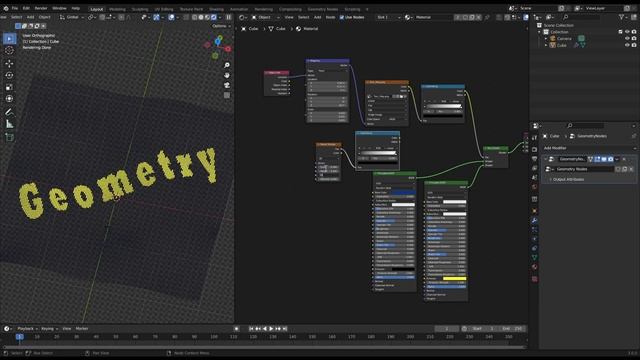Hide the Collection in viewport via eye icon
The width and height of the screenshot is (640, 360).
tap(627, 32)
